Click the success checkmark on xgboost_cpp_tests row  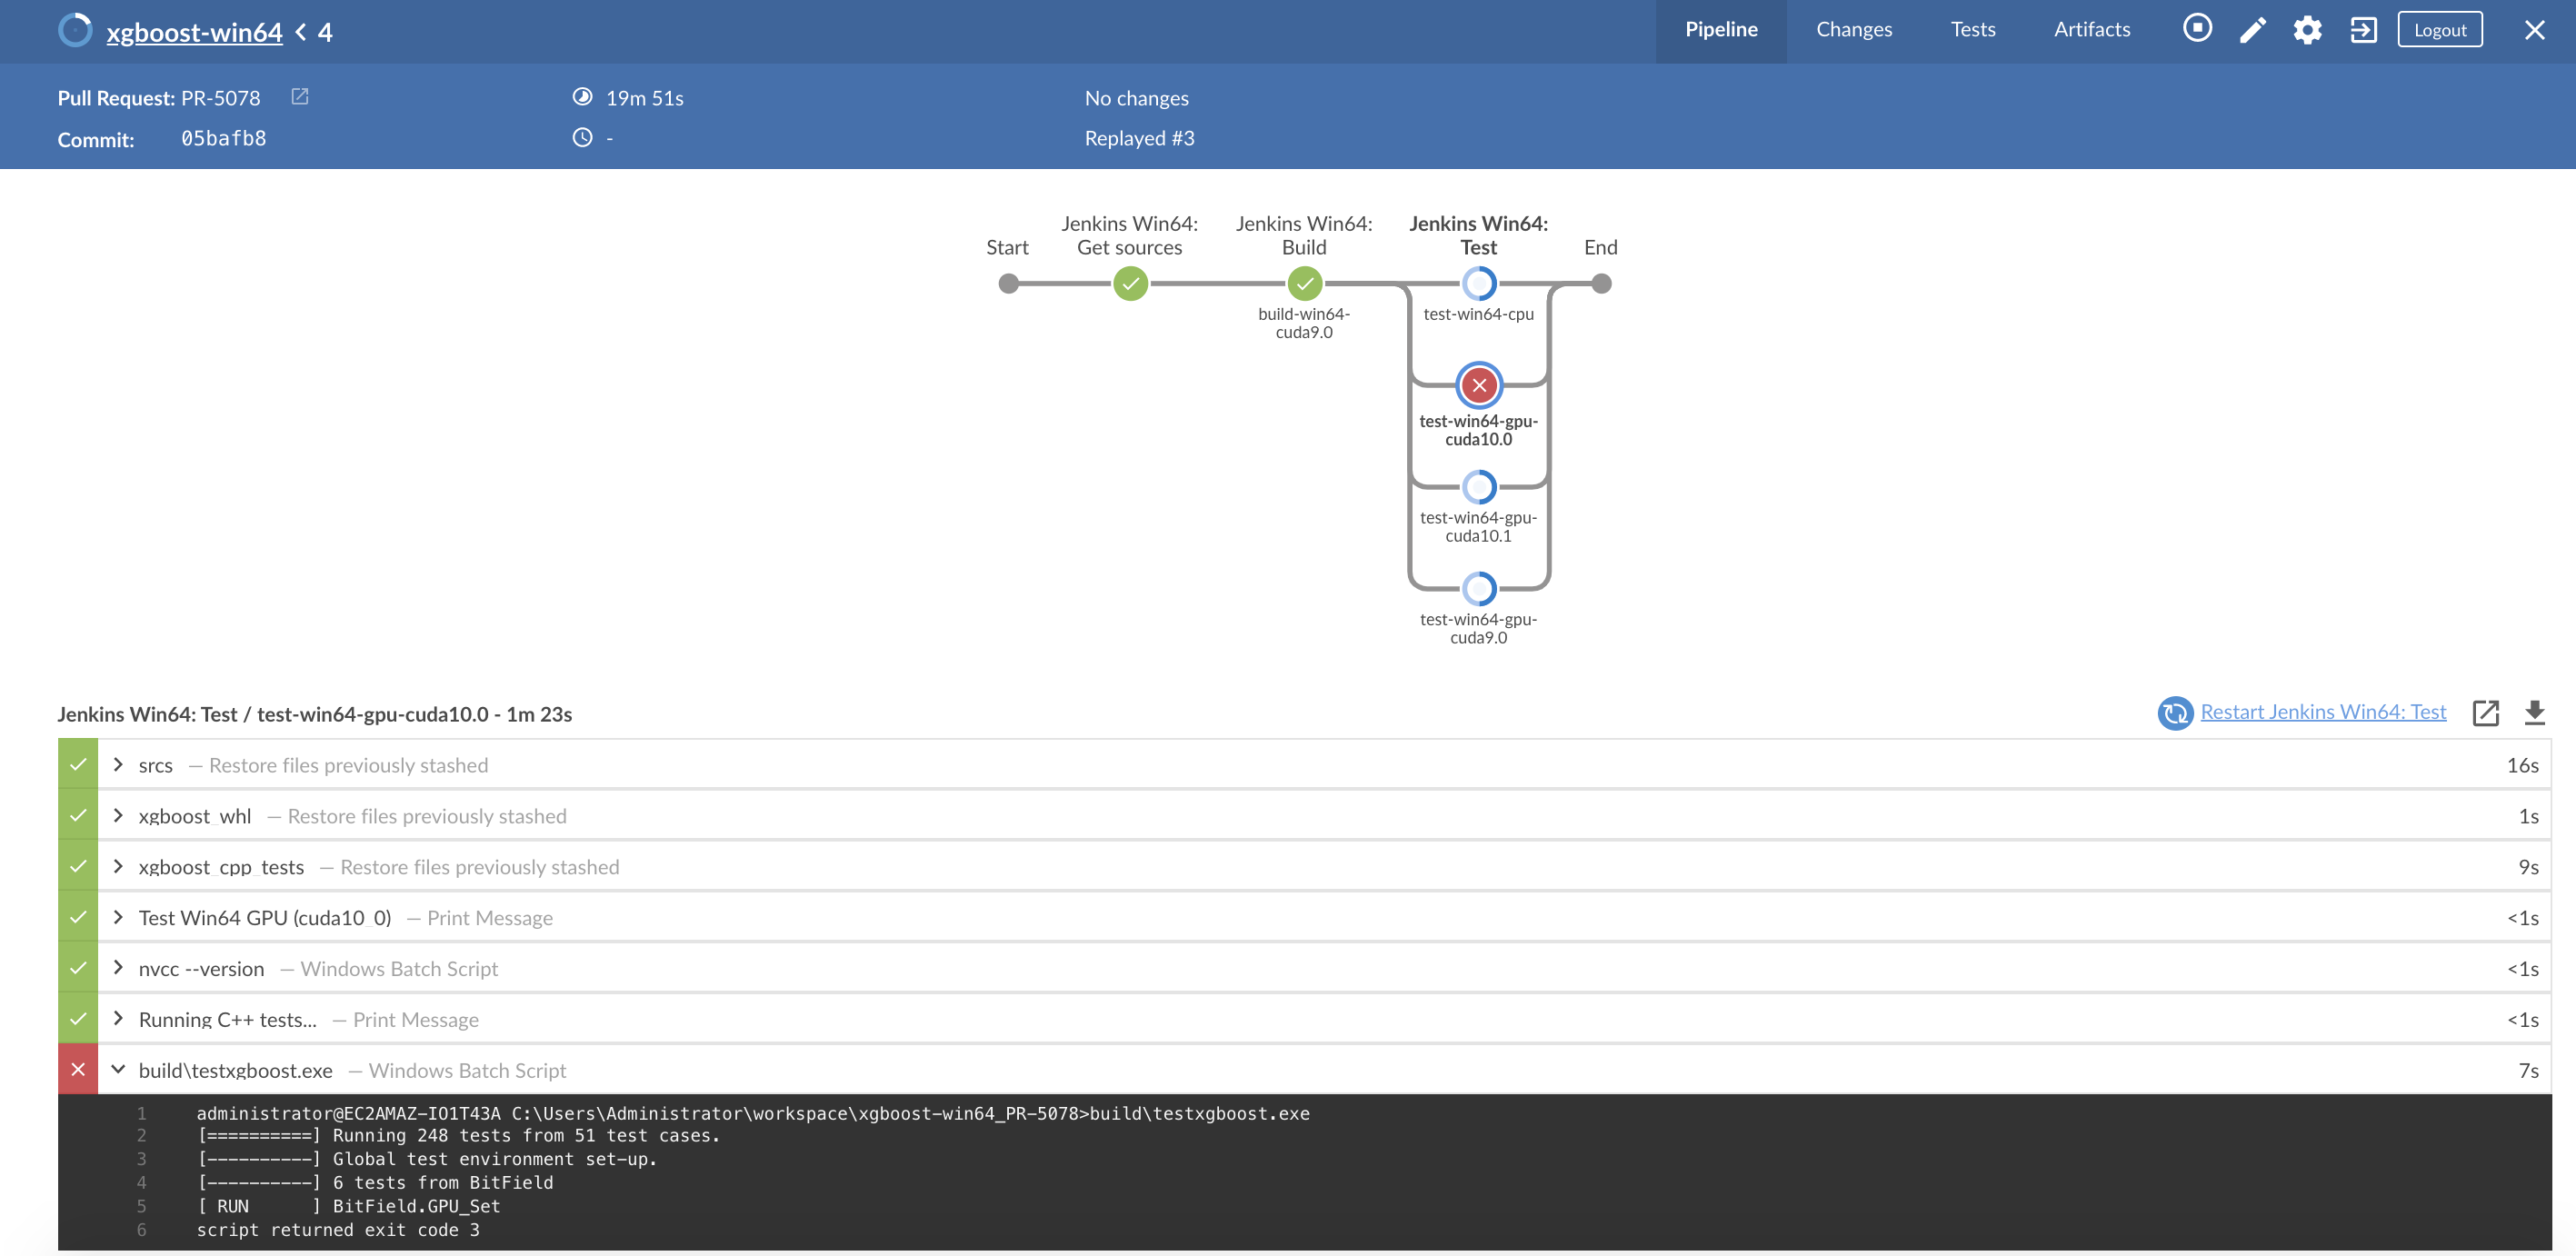pos(78,867)
